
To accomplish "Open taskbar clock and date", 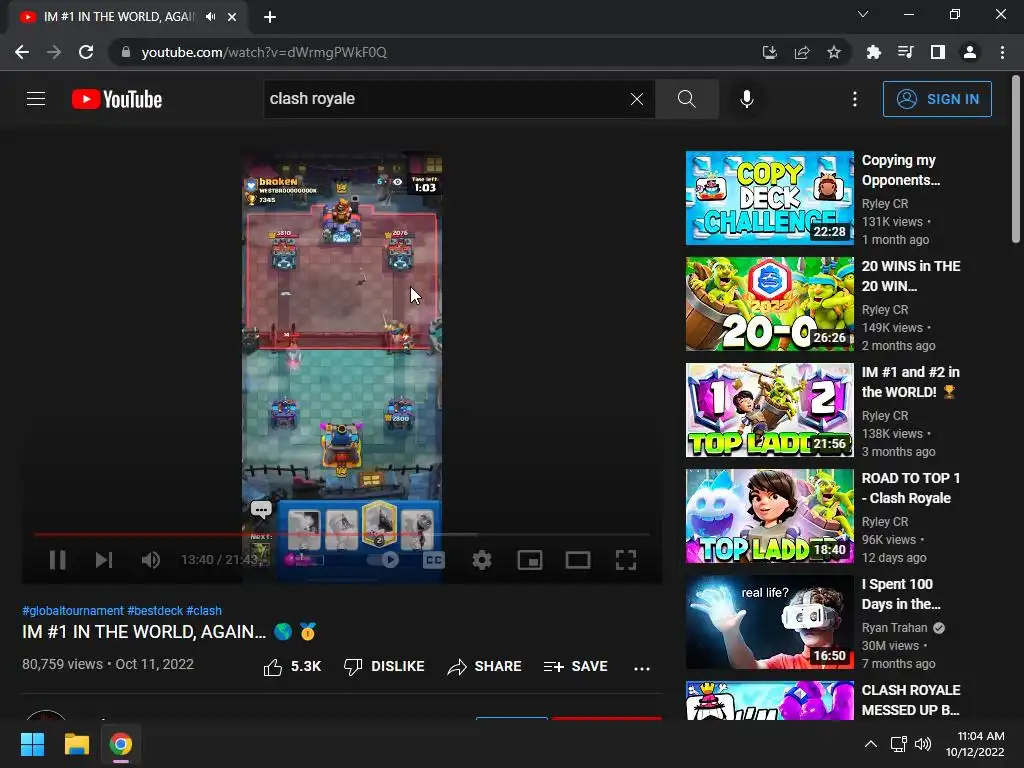I will pyautogui.click(x=975, y=744).
